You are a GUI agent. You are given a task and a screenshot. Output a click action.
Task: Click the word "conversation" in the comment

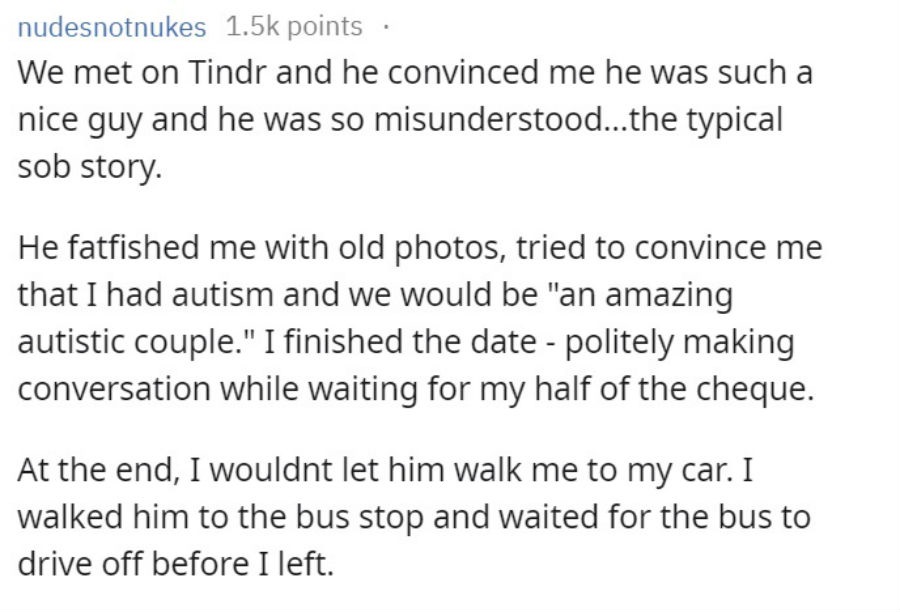(x=114, y=389)
